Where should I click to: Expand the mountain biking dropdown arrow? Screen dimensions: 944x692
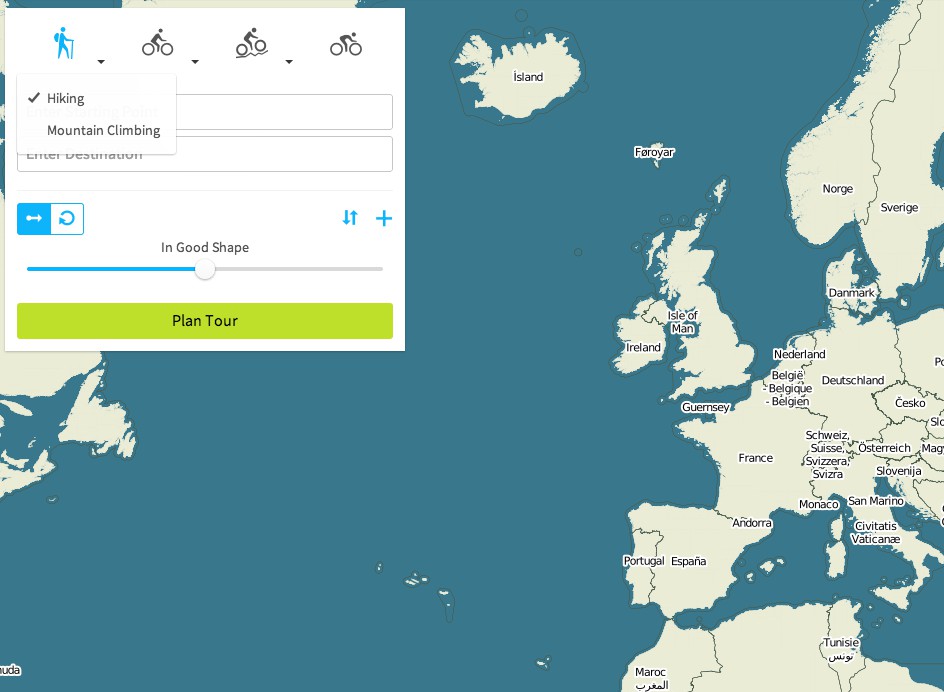click(289, 62)
